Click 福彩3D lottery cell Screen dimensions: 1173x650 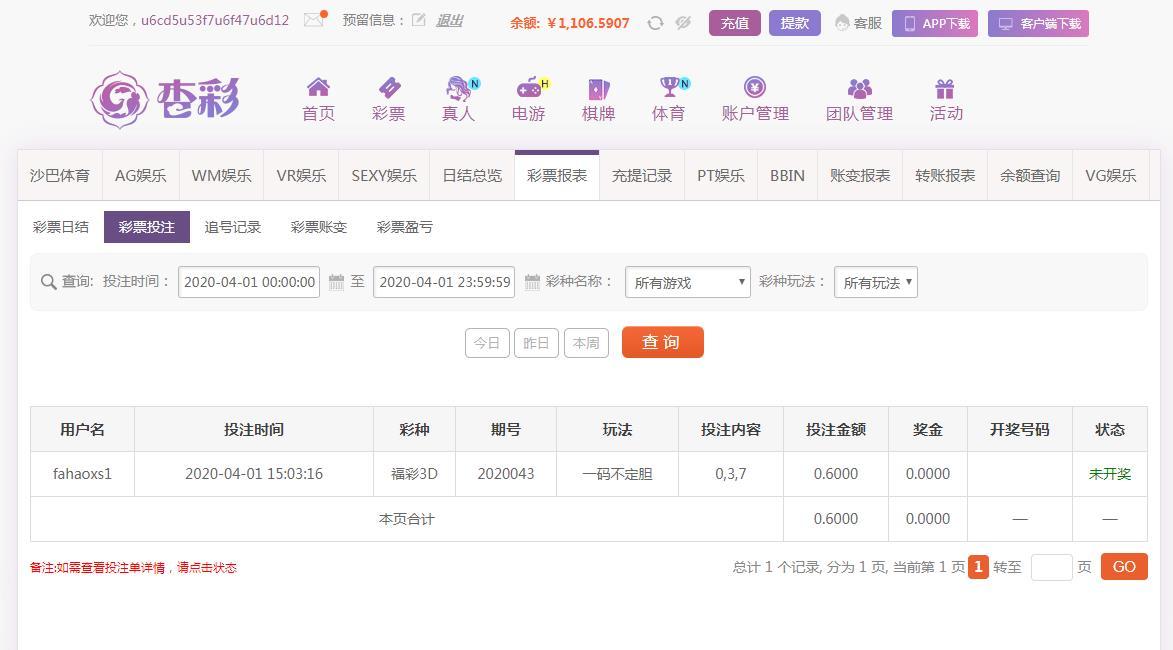point(414,473)
